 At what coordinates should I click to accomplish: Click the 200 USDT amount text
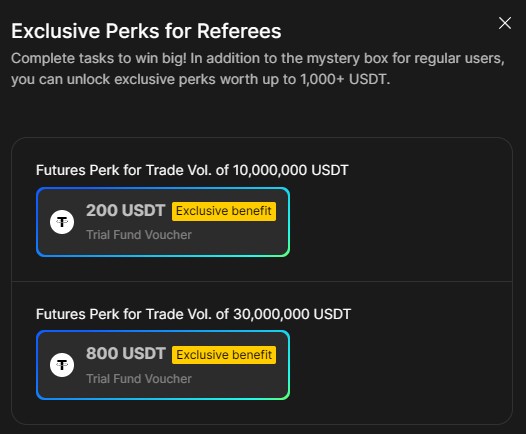tap(125, 211)
